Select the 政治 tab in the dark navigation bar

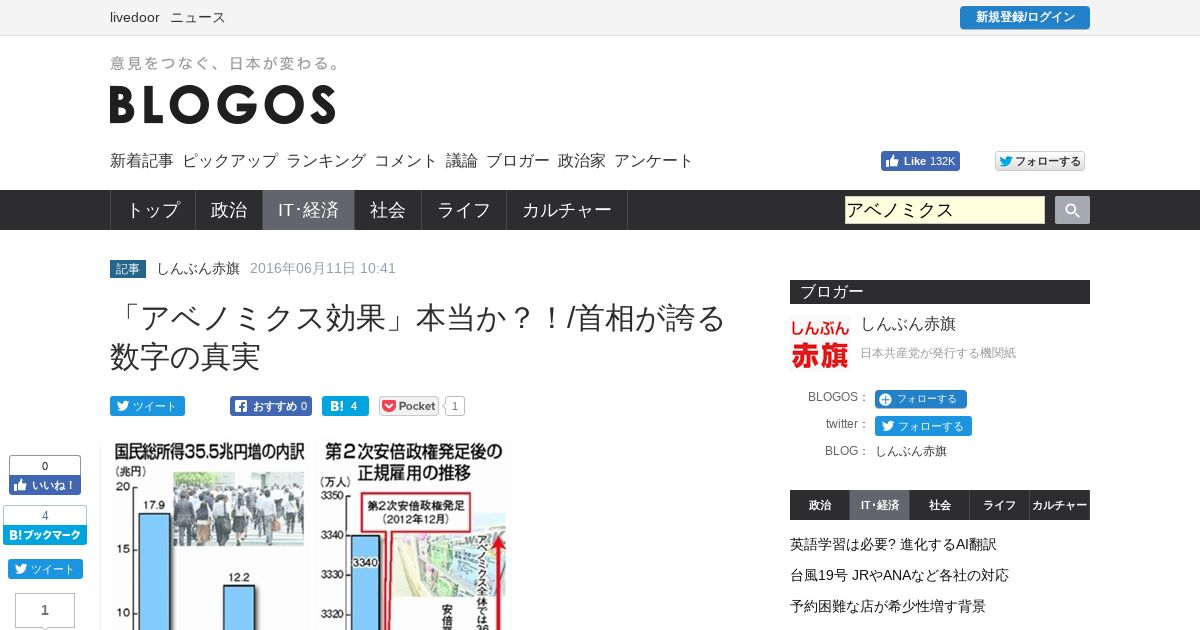click(x=229, y=210)
